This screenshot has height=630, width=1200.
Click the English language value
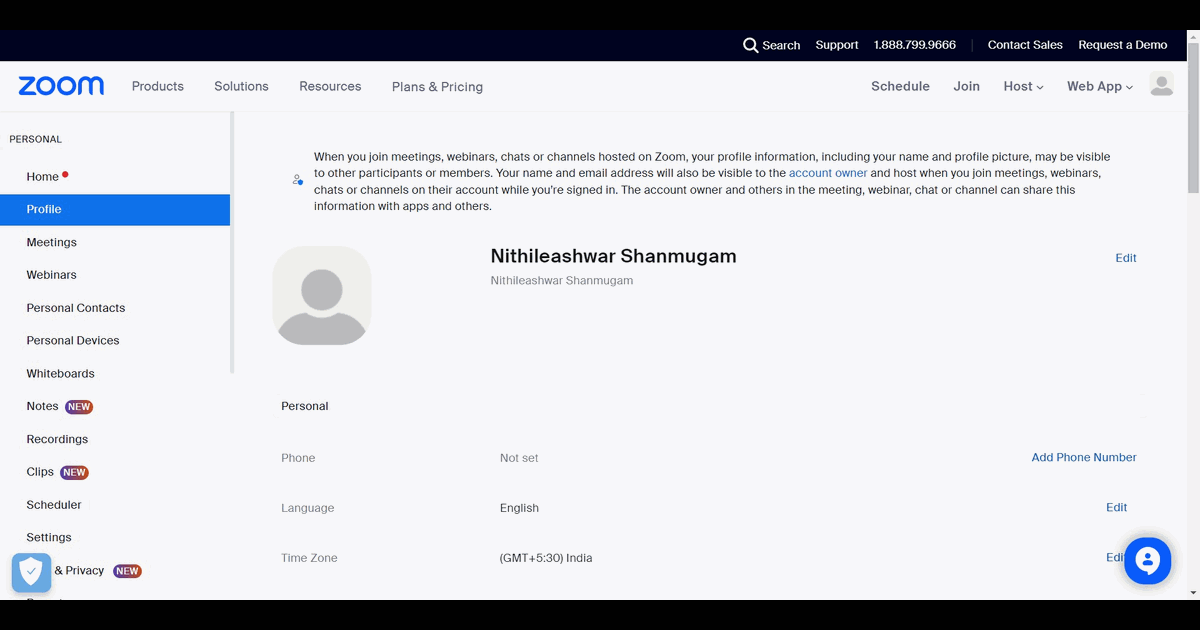click(x=519, y=508)
